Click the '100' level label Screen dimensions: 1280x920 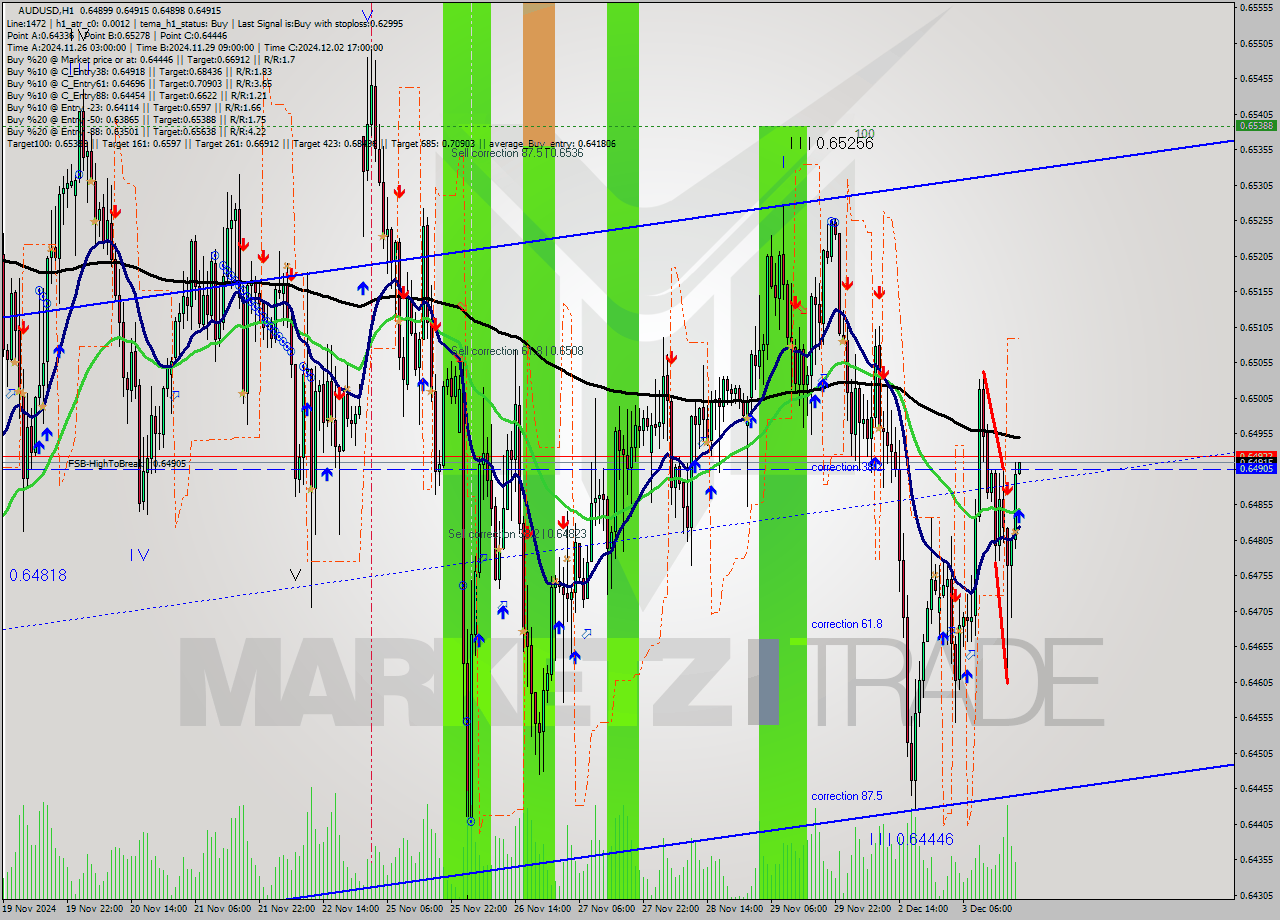(x=865, y=133)
